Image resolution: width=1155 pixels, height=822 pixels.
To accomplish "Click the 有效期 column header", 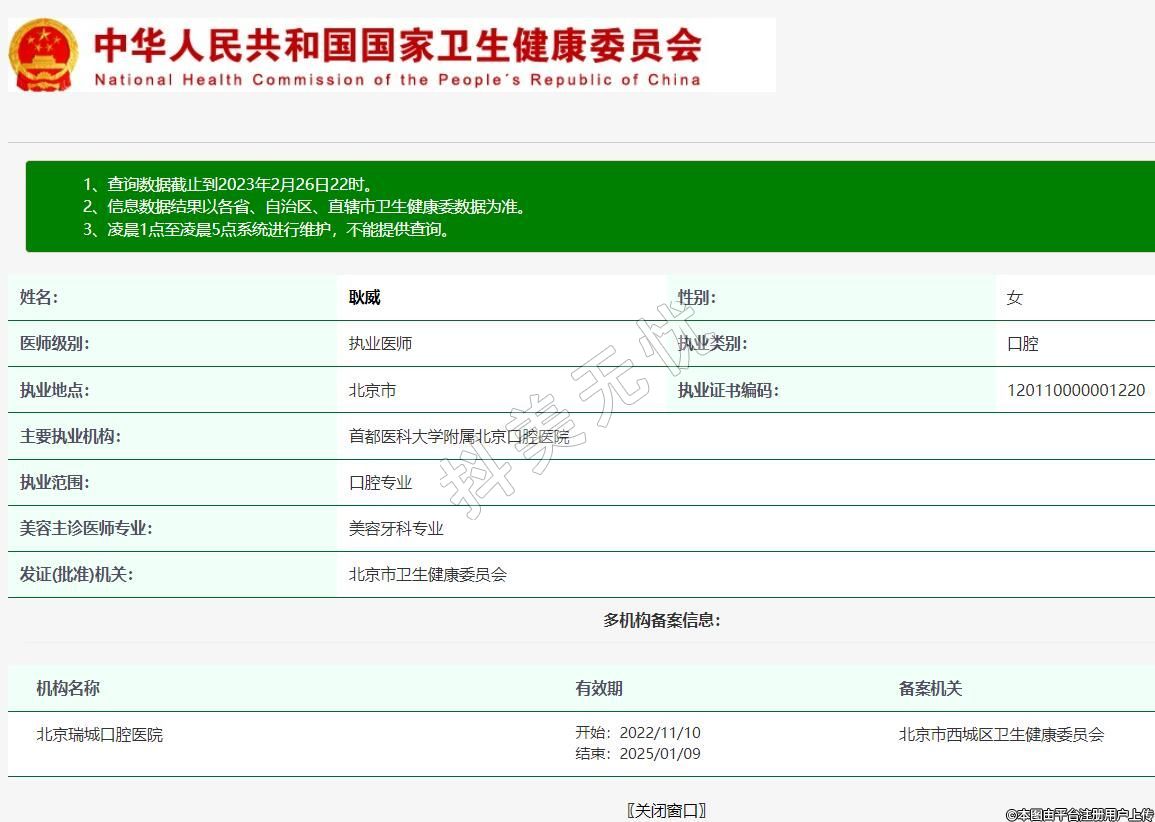I will pos(598,688).
